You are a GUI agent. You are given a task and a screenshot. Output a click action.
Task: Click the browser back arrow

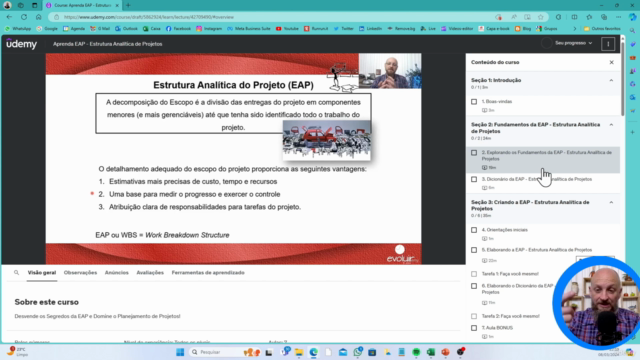pyautogui.click(x=9, y=17)
